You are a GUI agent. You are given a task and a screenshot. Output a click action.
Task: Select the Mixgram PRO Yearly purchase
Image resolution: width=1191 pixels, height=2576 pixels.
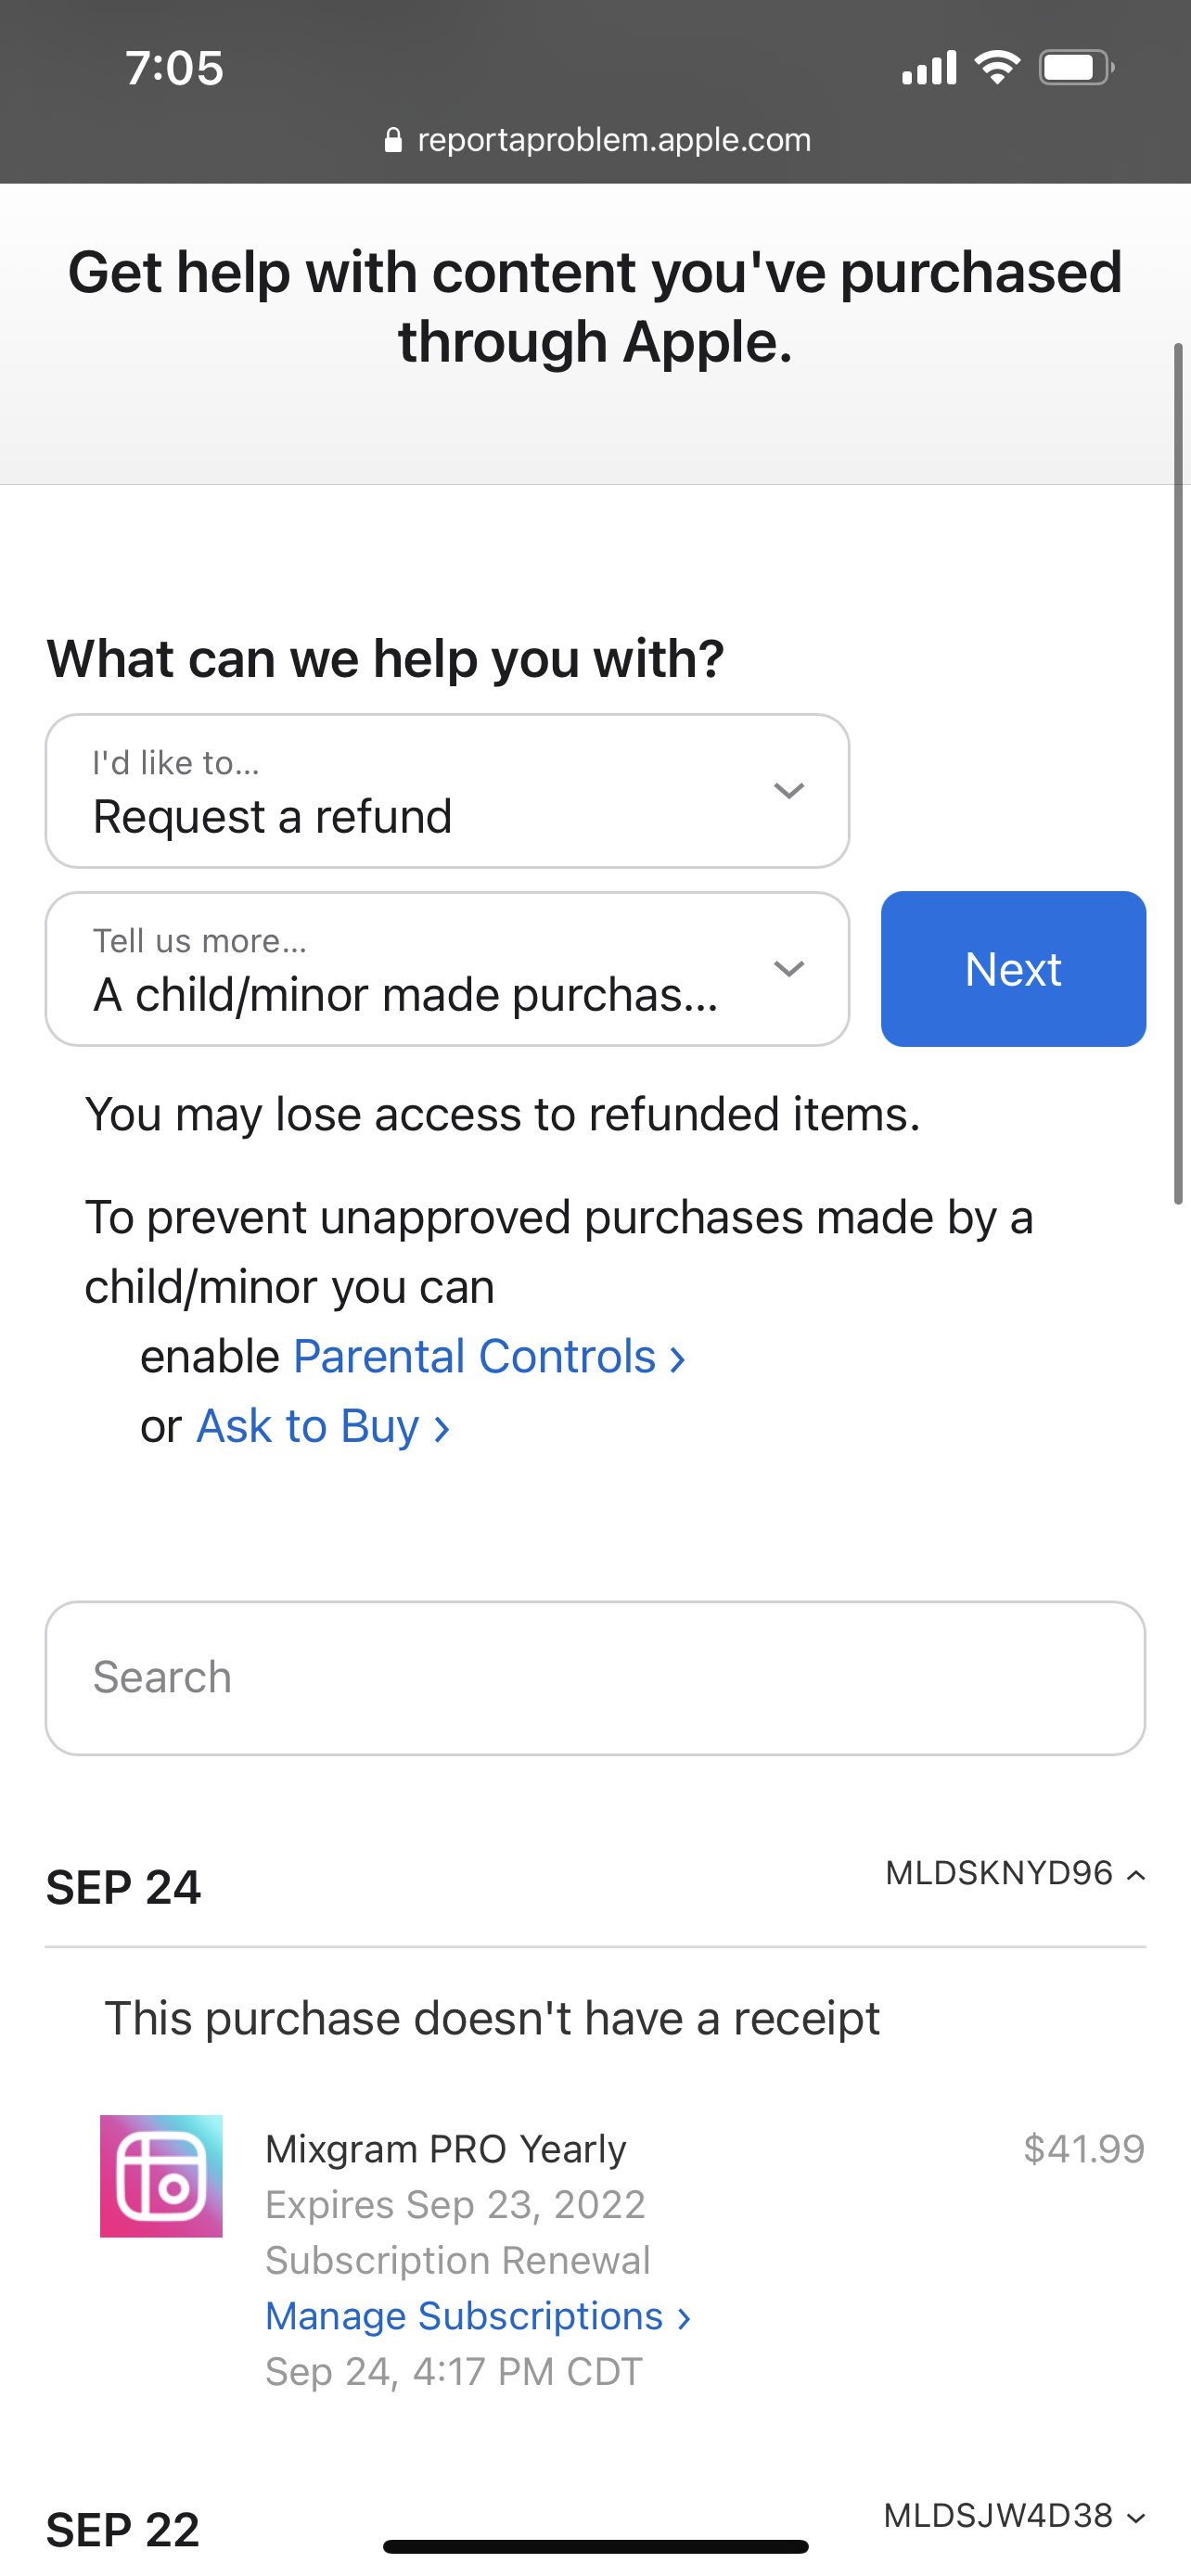coord(445,2149)
